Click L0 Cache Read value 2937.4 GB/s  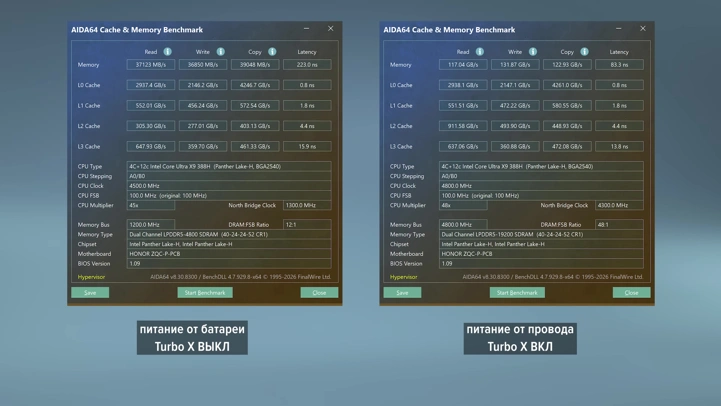click(x=151, y=85)
